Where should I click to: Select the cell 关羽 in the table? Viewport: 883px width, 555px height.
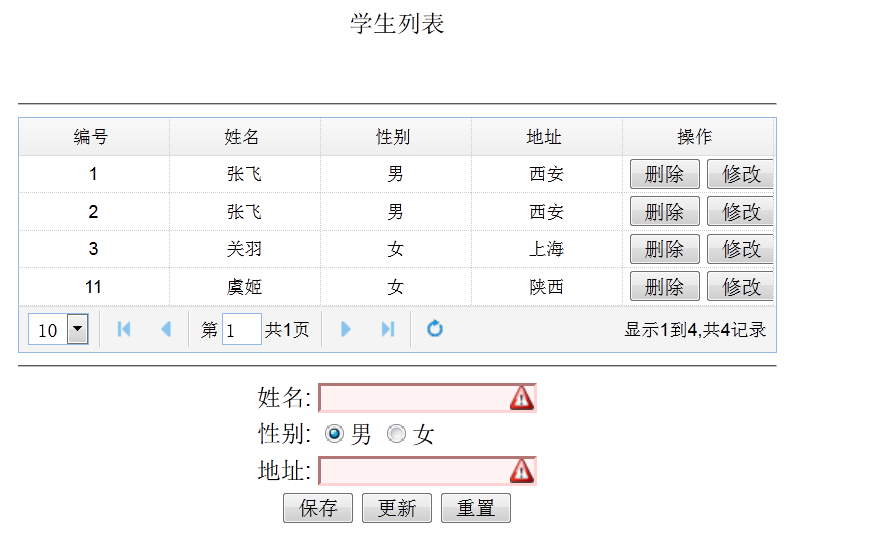click(244, 249)
